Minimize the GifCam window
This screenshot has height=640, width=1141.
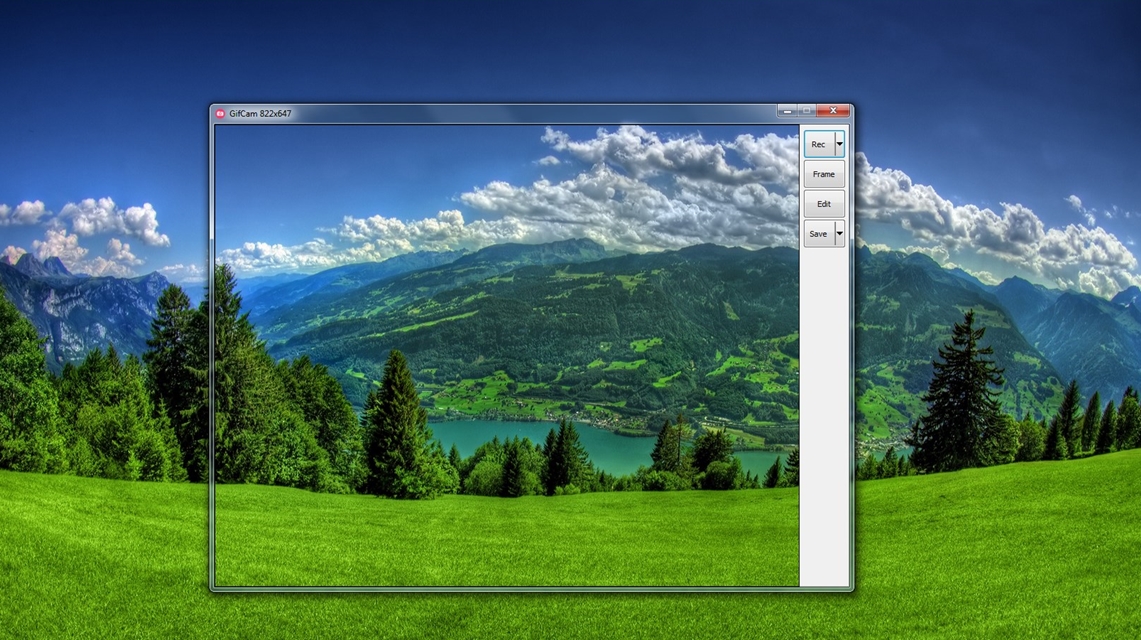787,111
